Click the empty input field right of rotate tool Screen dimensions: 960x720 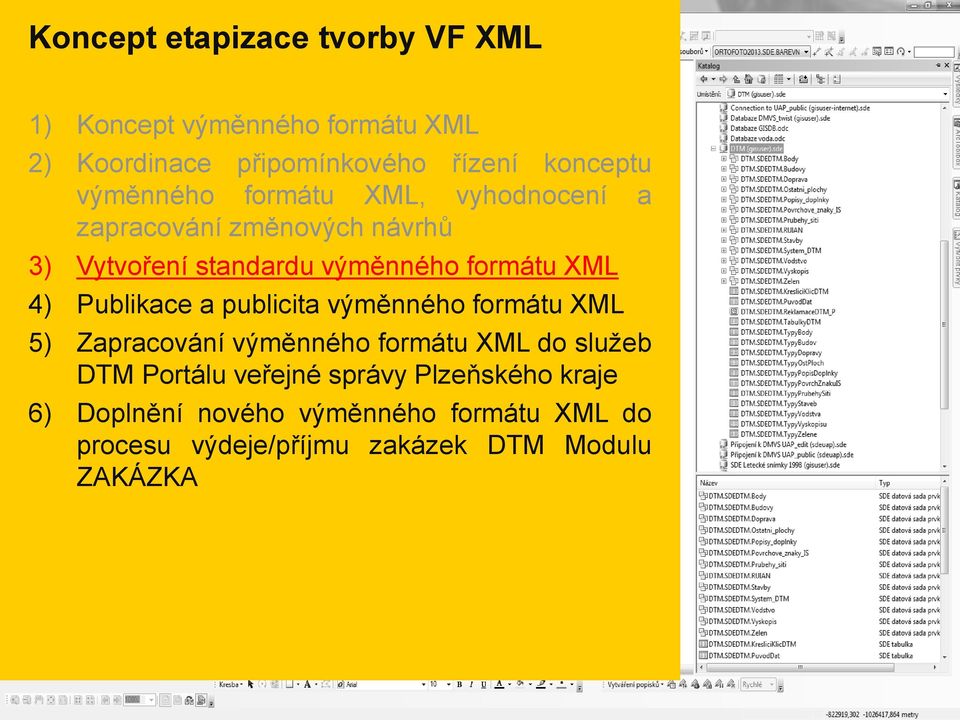(x=934, y=52)
